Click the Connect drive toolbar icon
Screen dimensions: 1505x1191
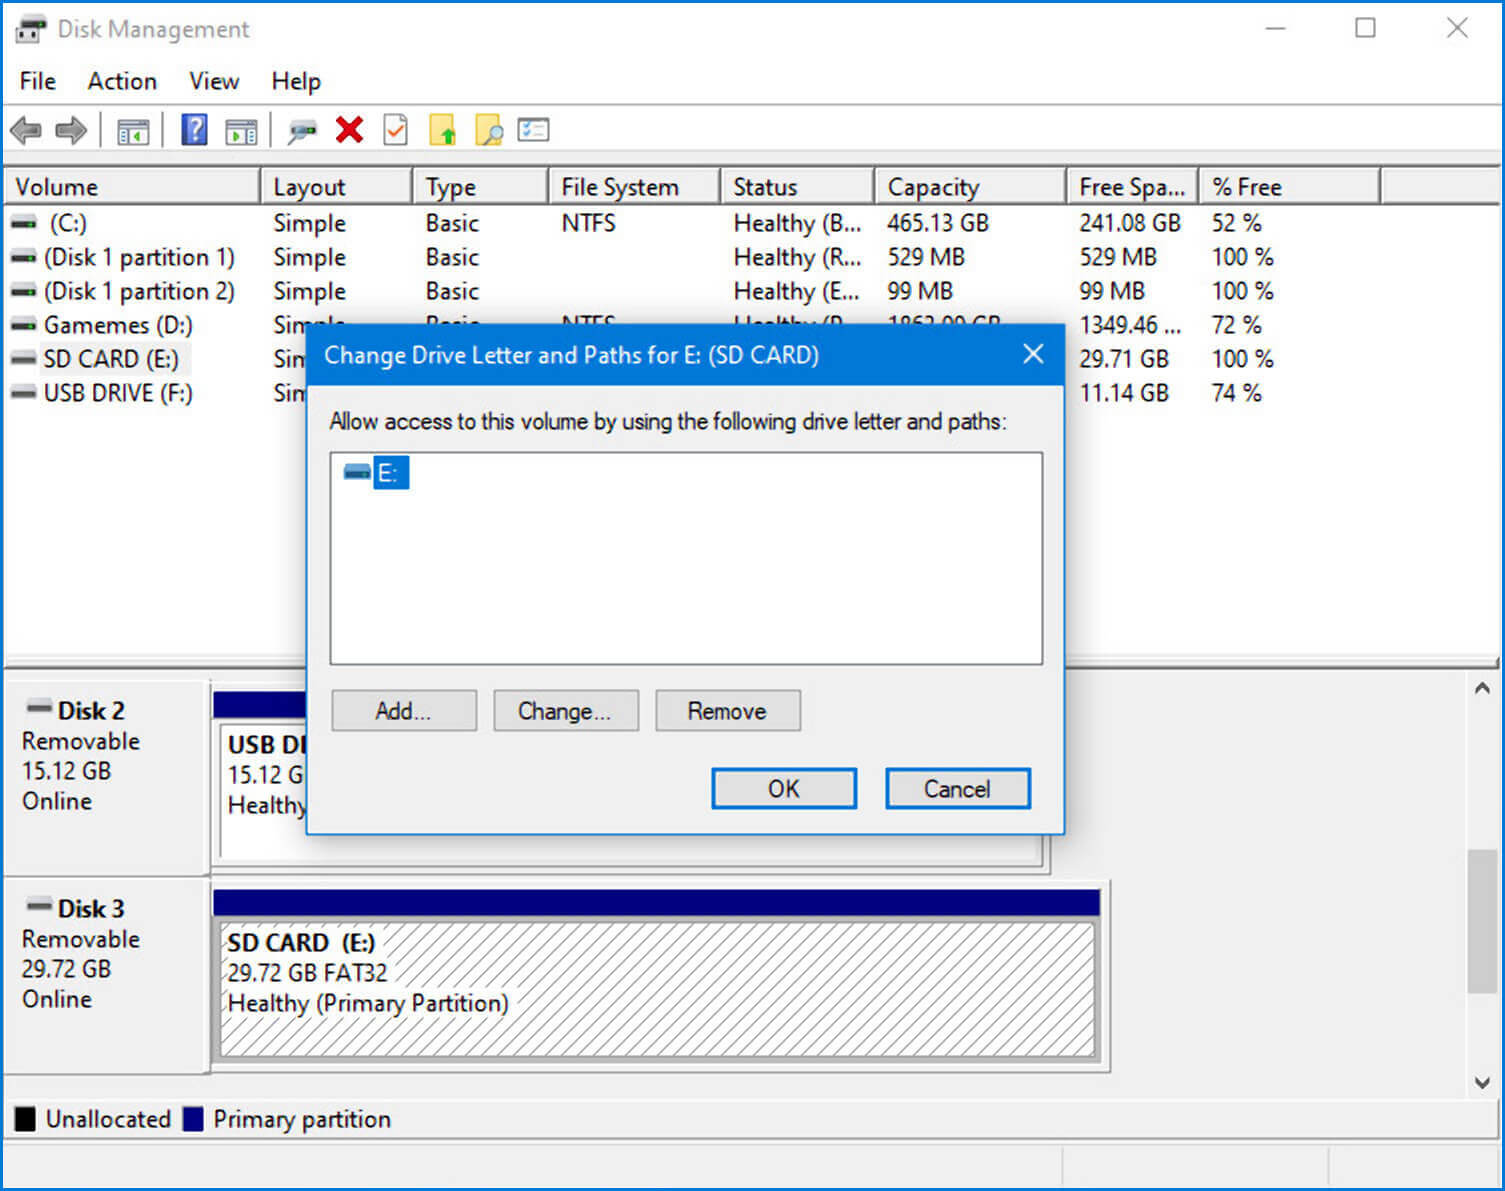pos(302,131)
